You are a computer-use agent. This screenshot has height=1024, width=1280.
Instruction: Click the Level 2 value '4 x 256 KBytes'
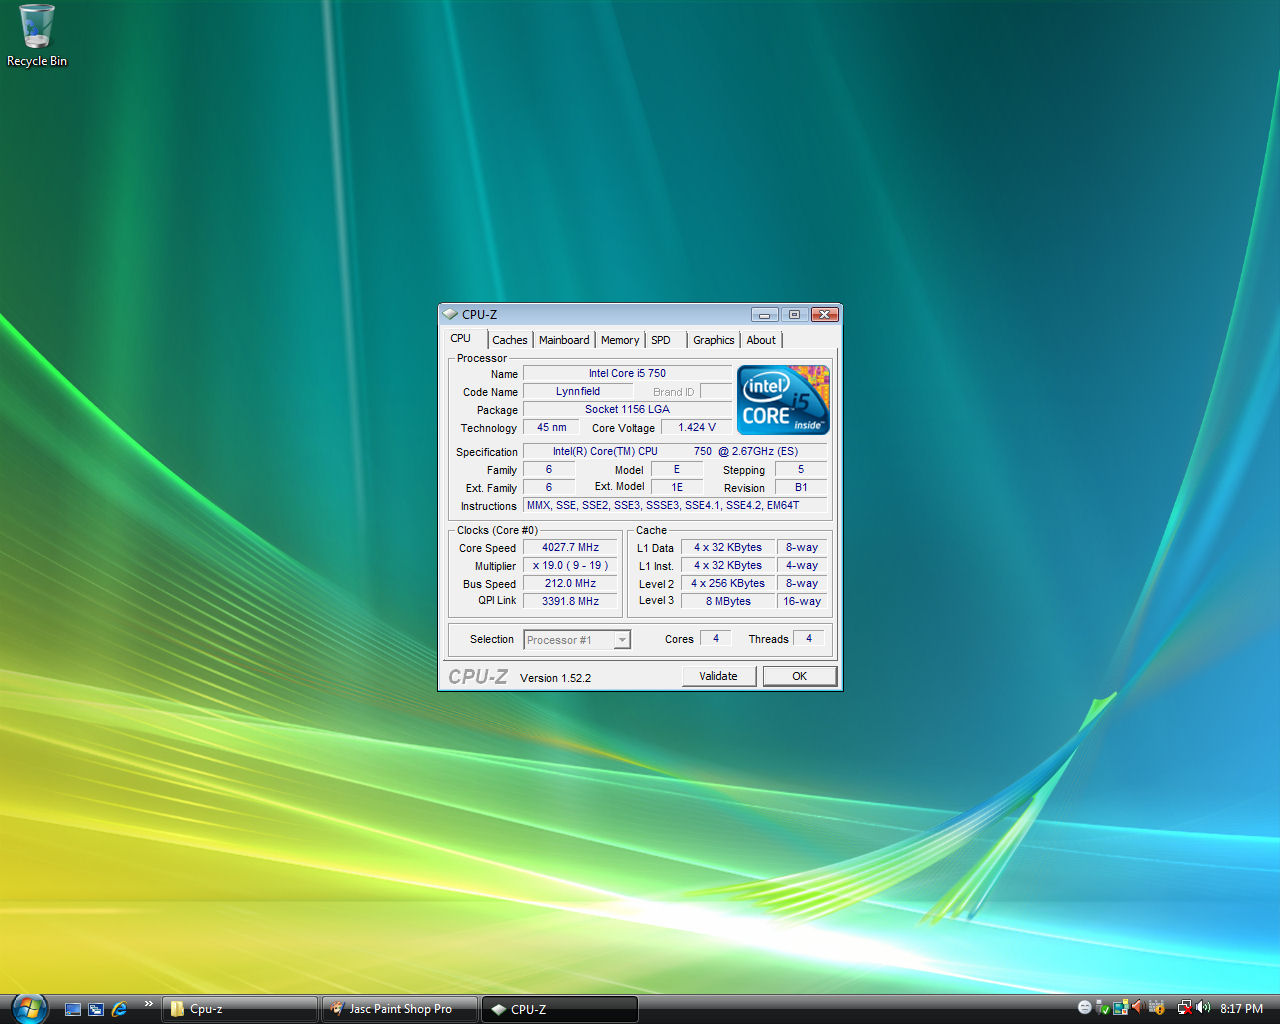pyautogui.click(x=728, y=583)
